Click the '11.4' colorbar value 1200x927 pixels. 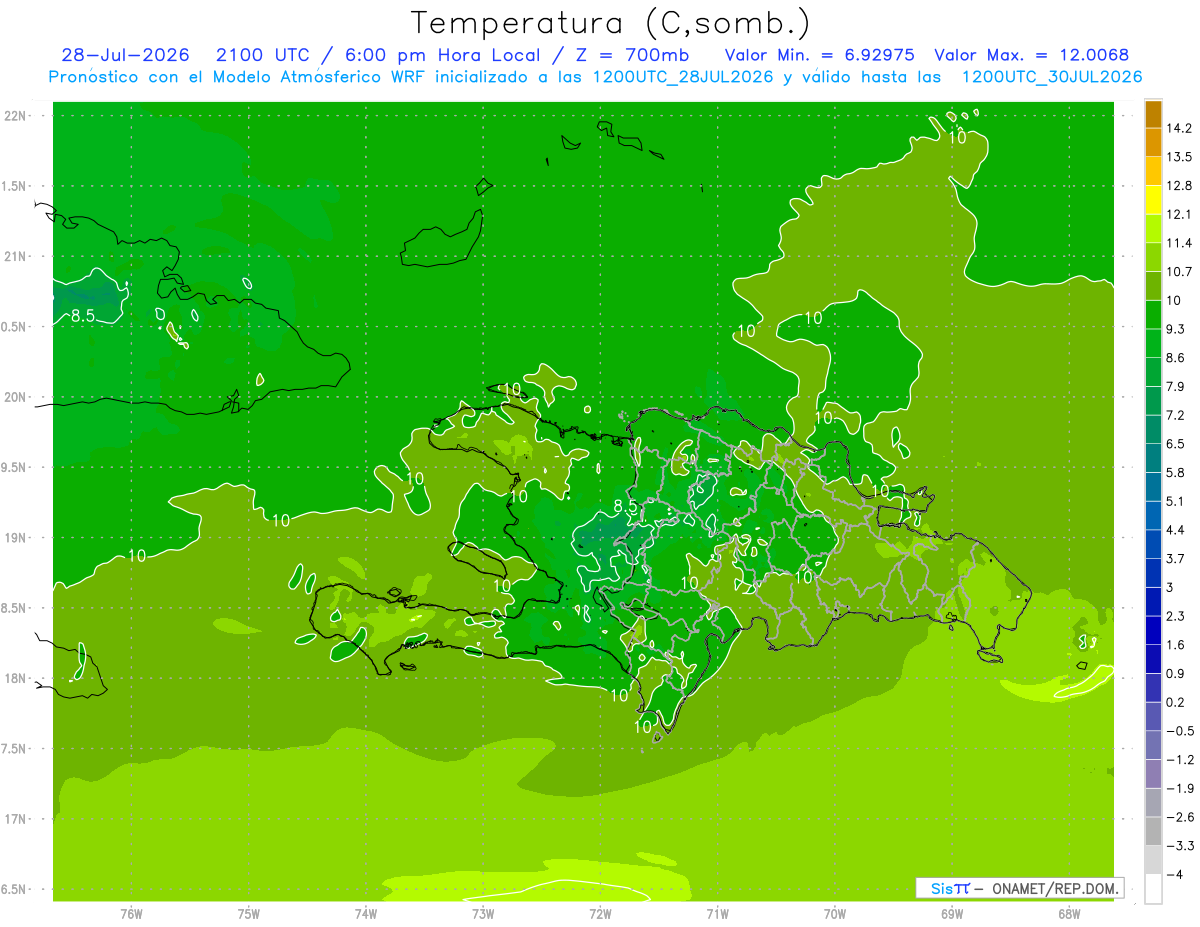(x=1179, y=243)
